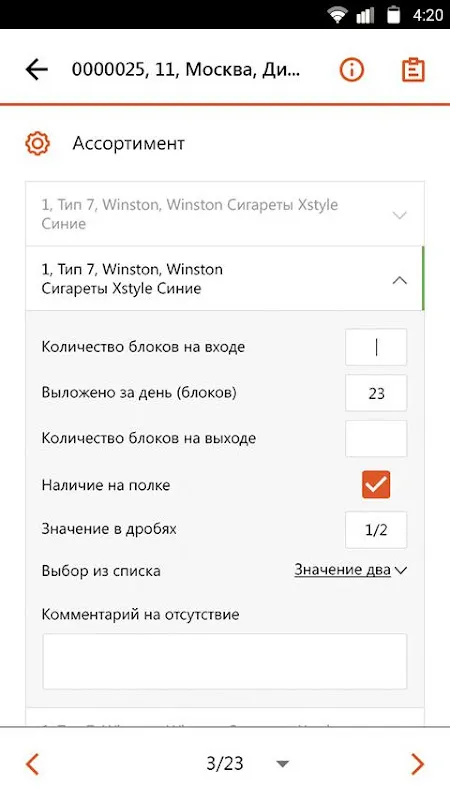Go to previous page with left arrow
The height and width of the screenshot is (800, 450).
click(x=32, y=764)
